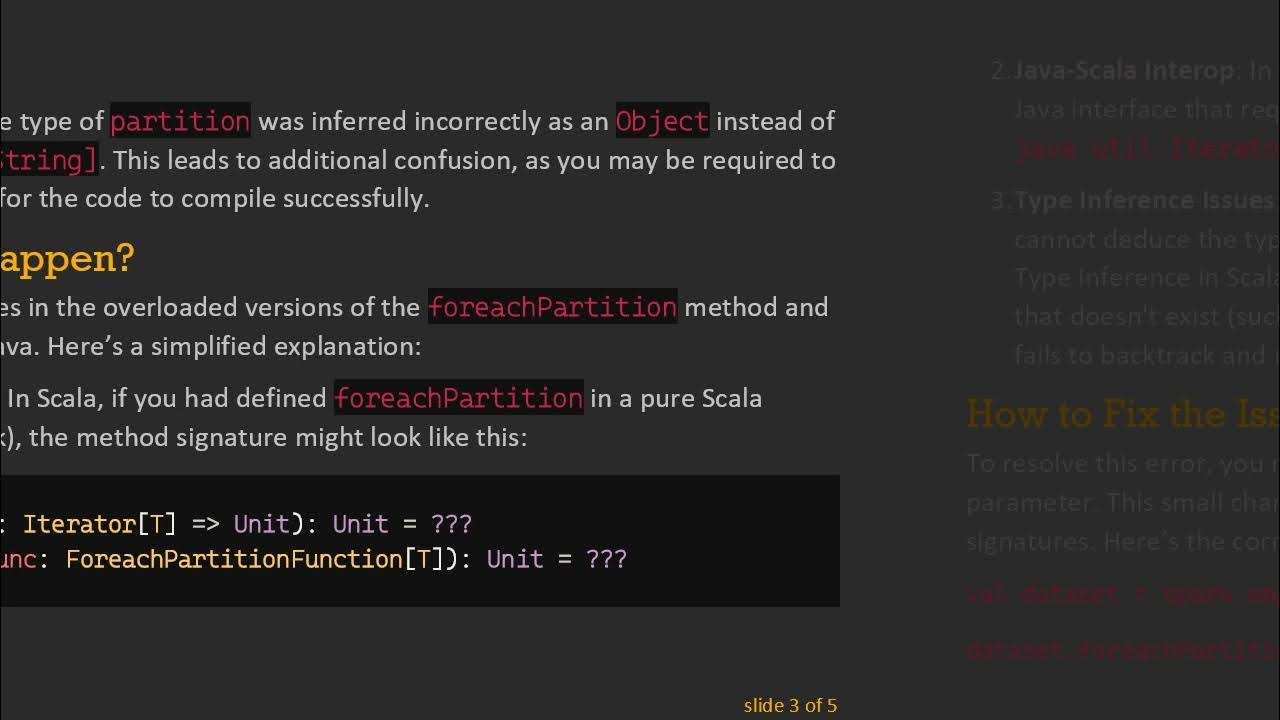Click the faded 'val dataset' code line

point(1040,593)
